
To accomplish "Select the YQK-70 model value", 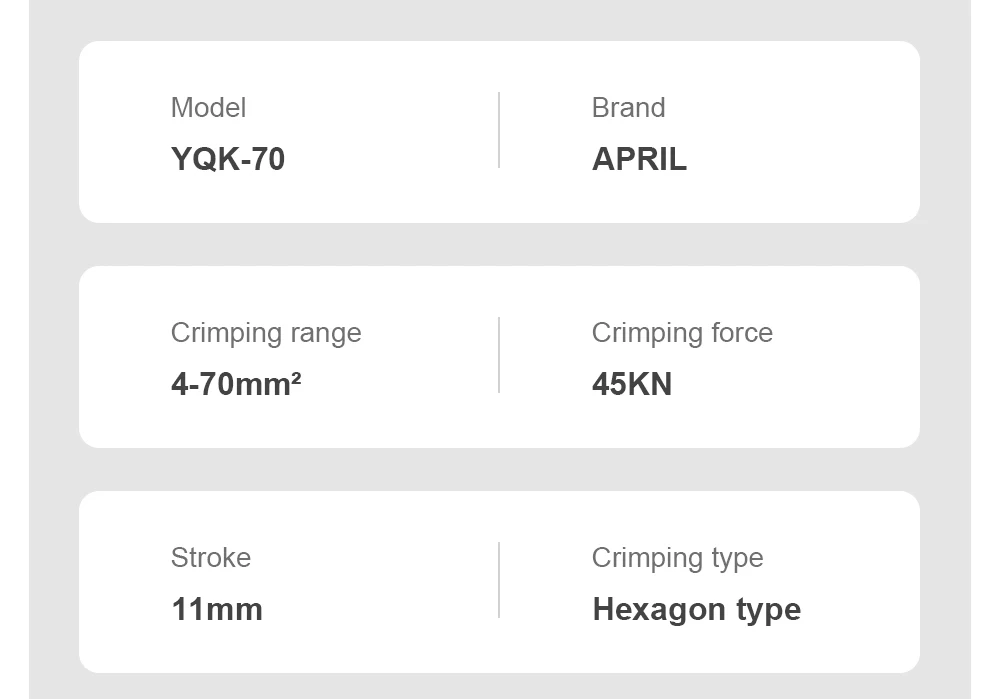I will click(x=228, y=159).
